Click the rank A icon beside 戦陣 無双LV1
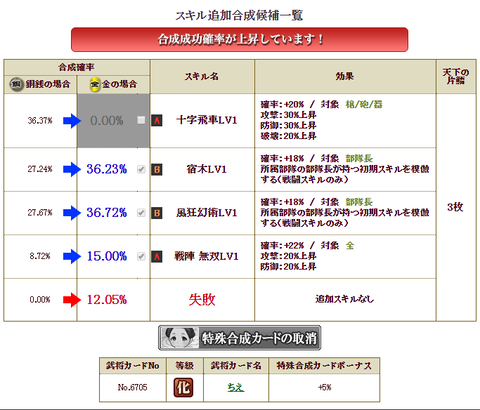Image resolution: width=480 pixels, height=410 pixels. point(157,256)
